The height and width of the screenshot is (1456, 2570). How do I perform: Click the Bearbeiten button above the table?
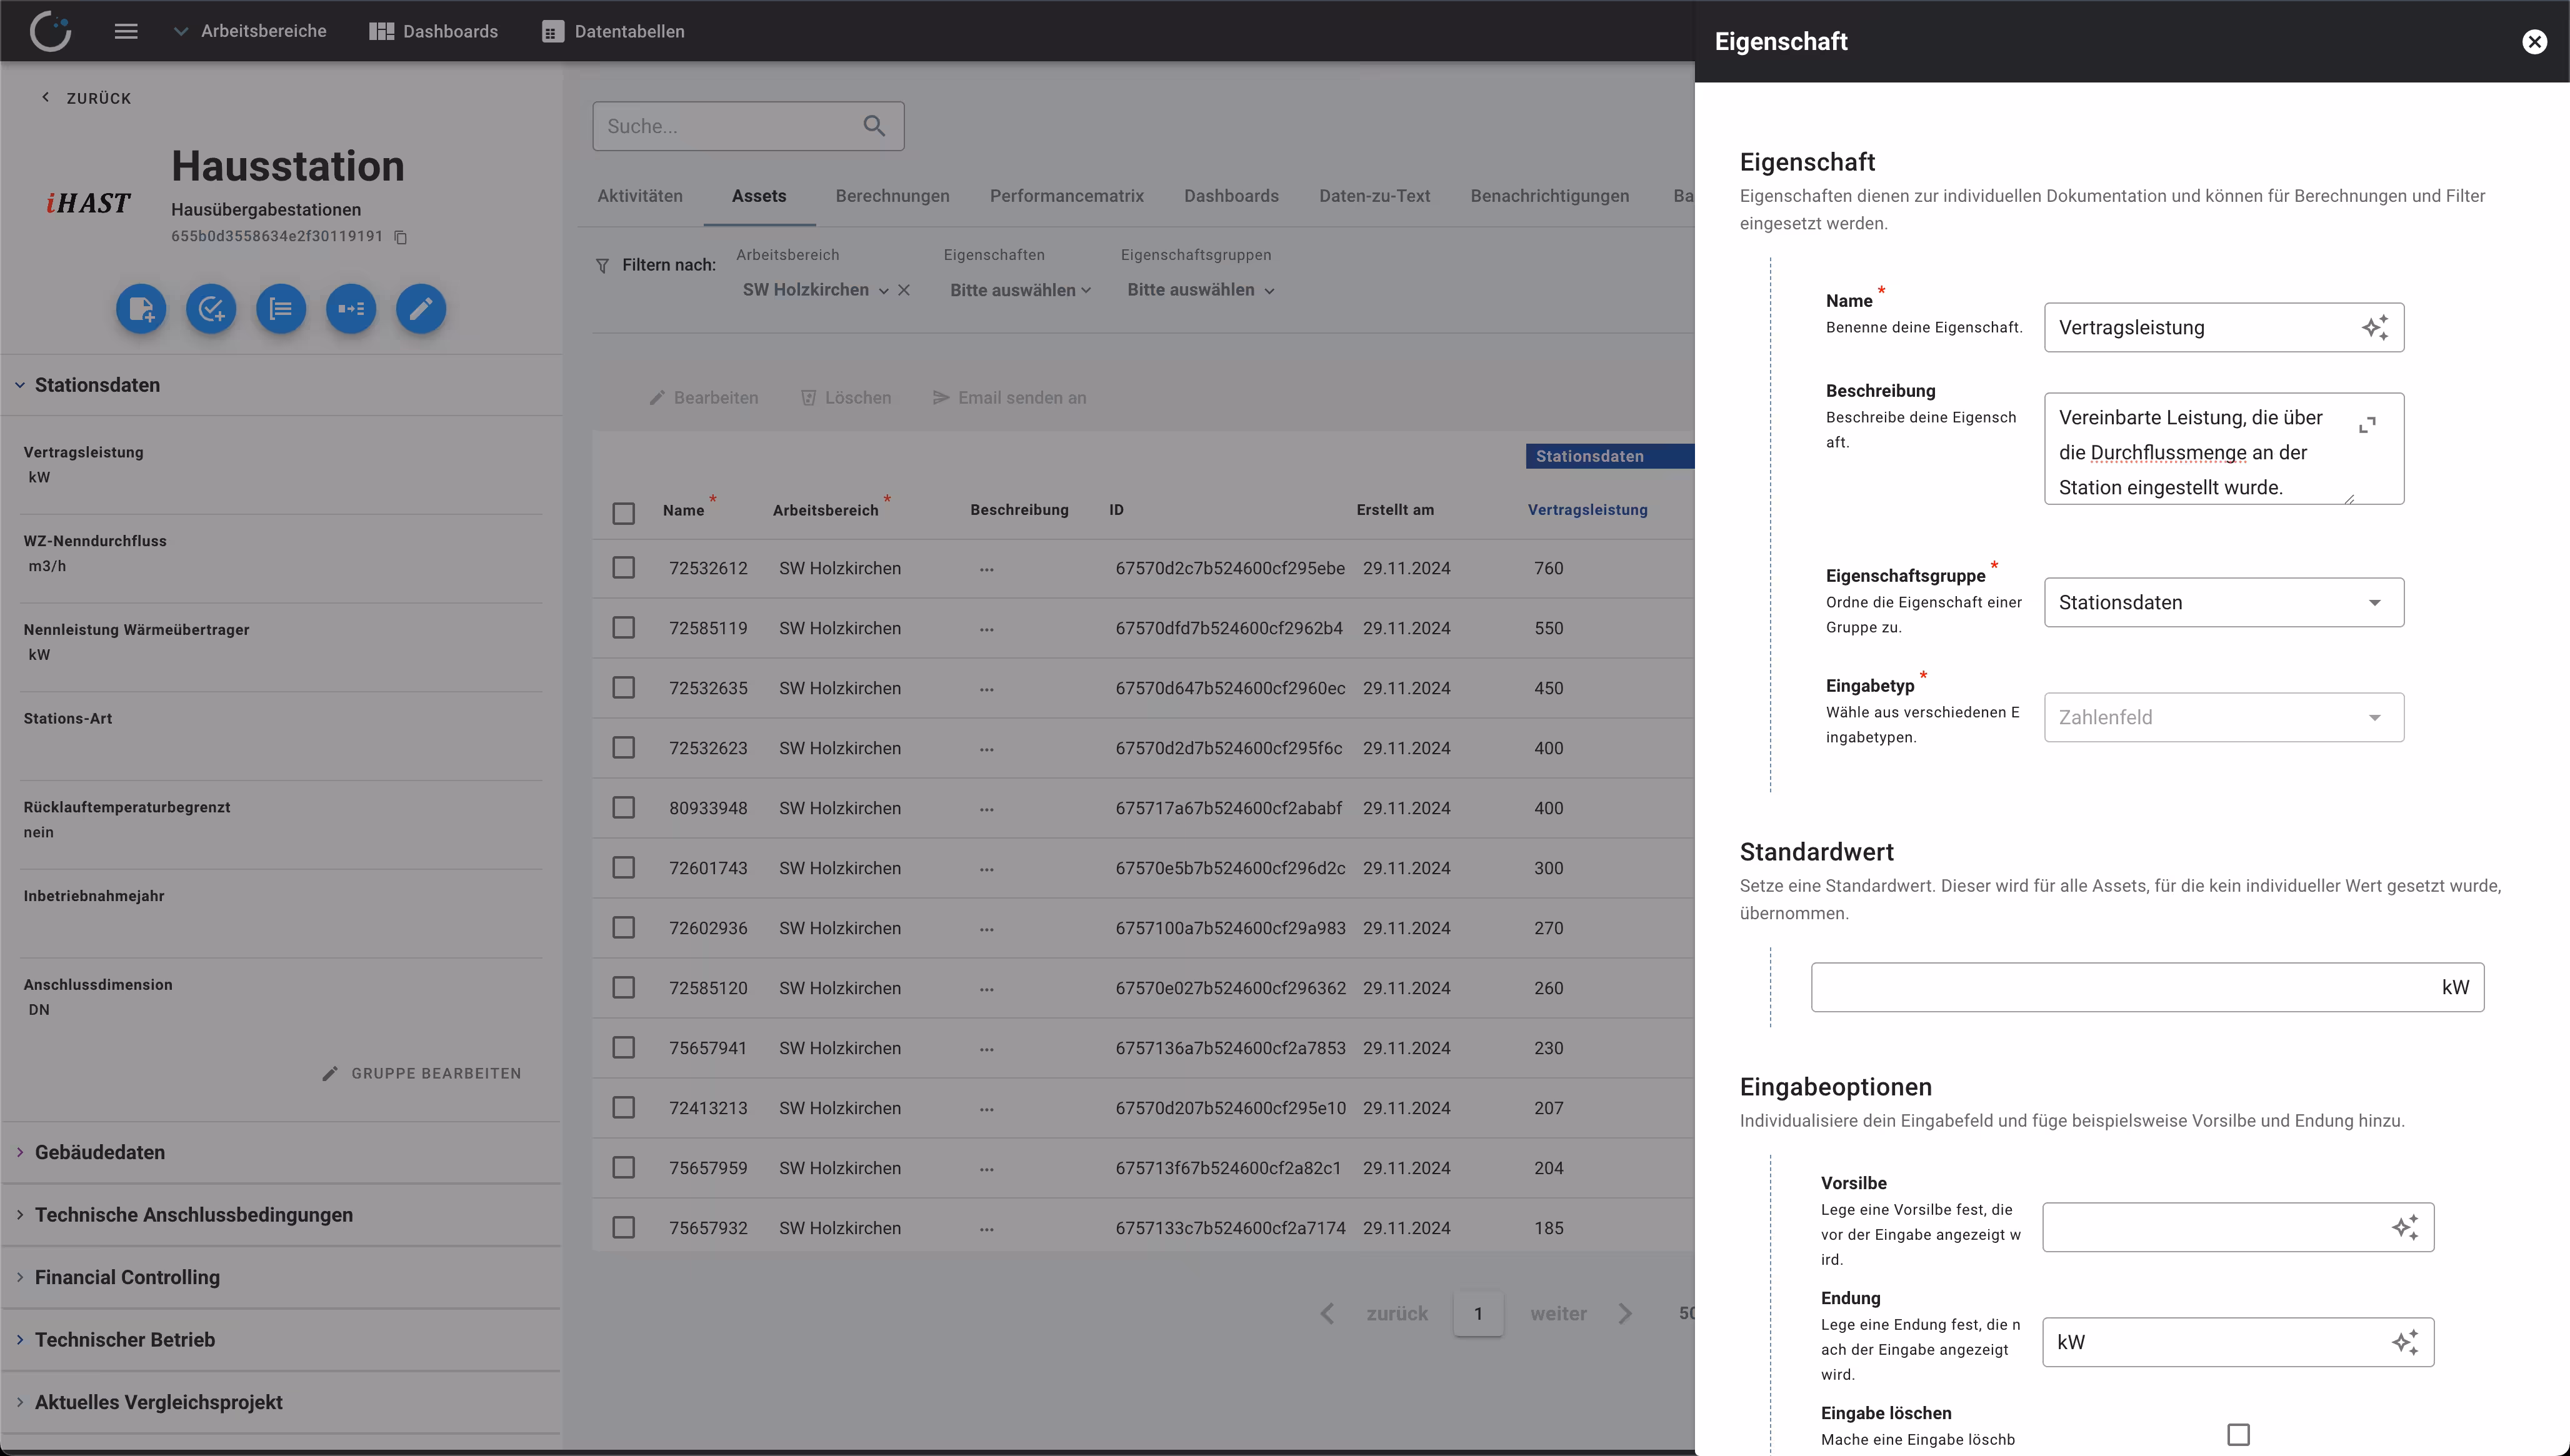pyautogui.click(x=704, y=398)
